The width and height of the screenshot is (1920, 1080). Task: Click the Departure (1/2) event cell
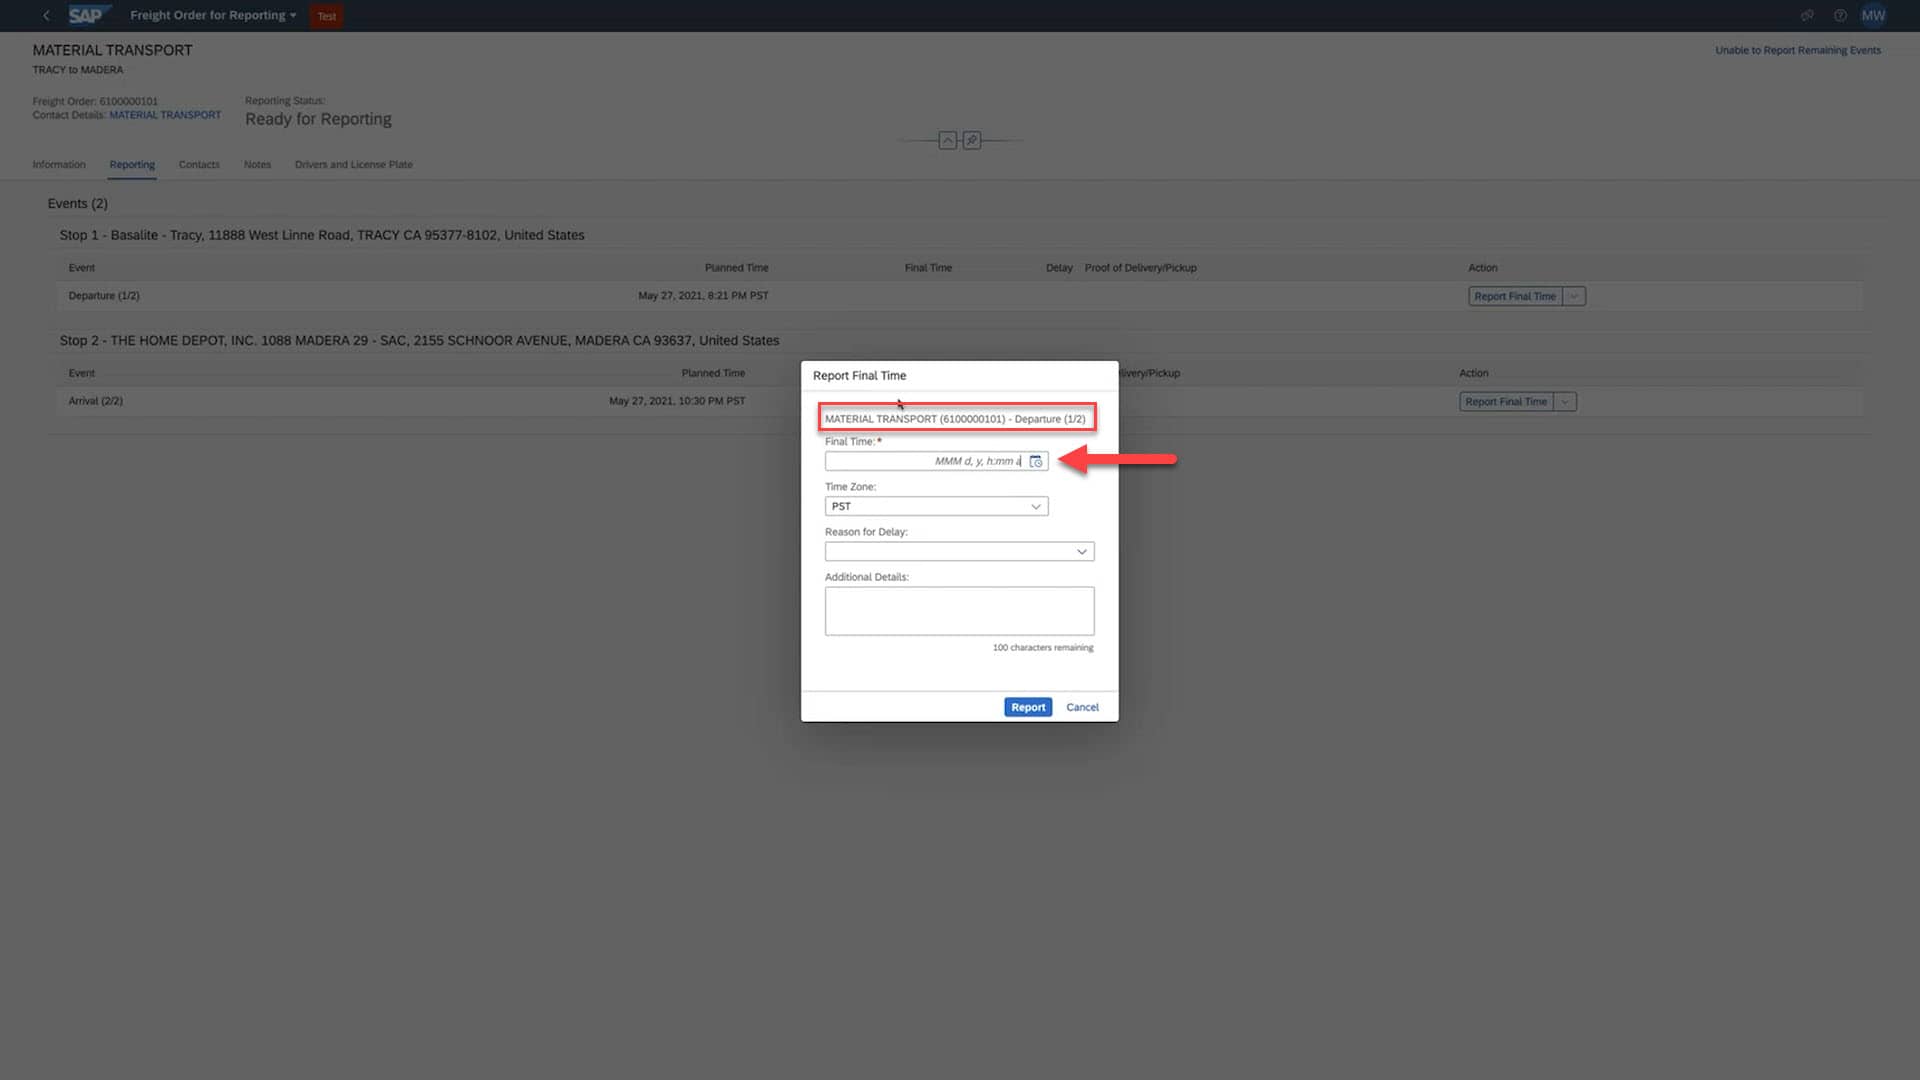(104, 296)
